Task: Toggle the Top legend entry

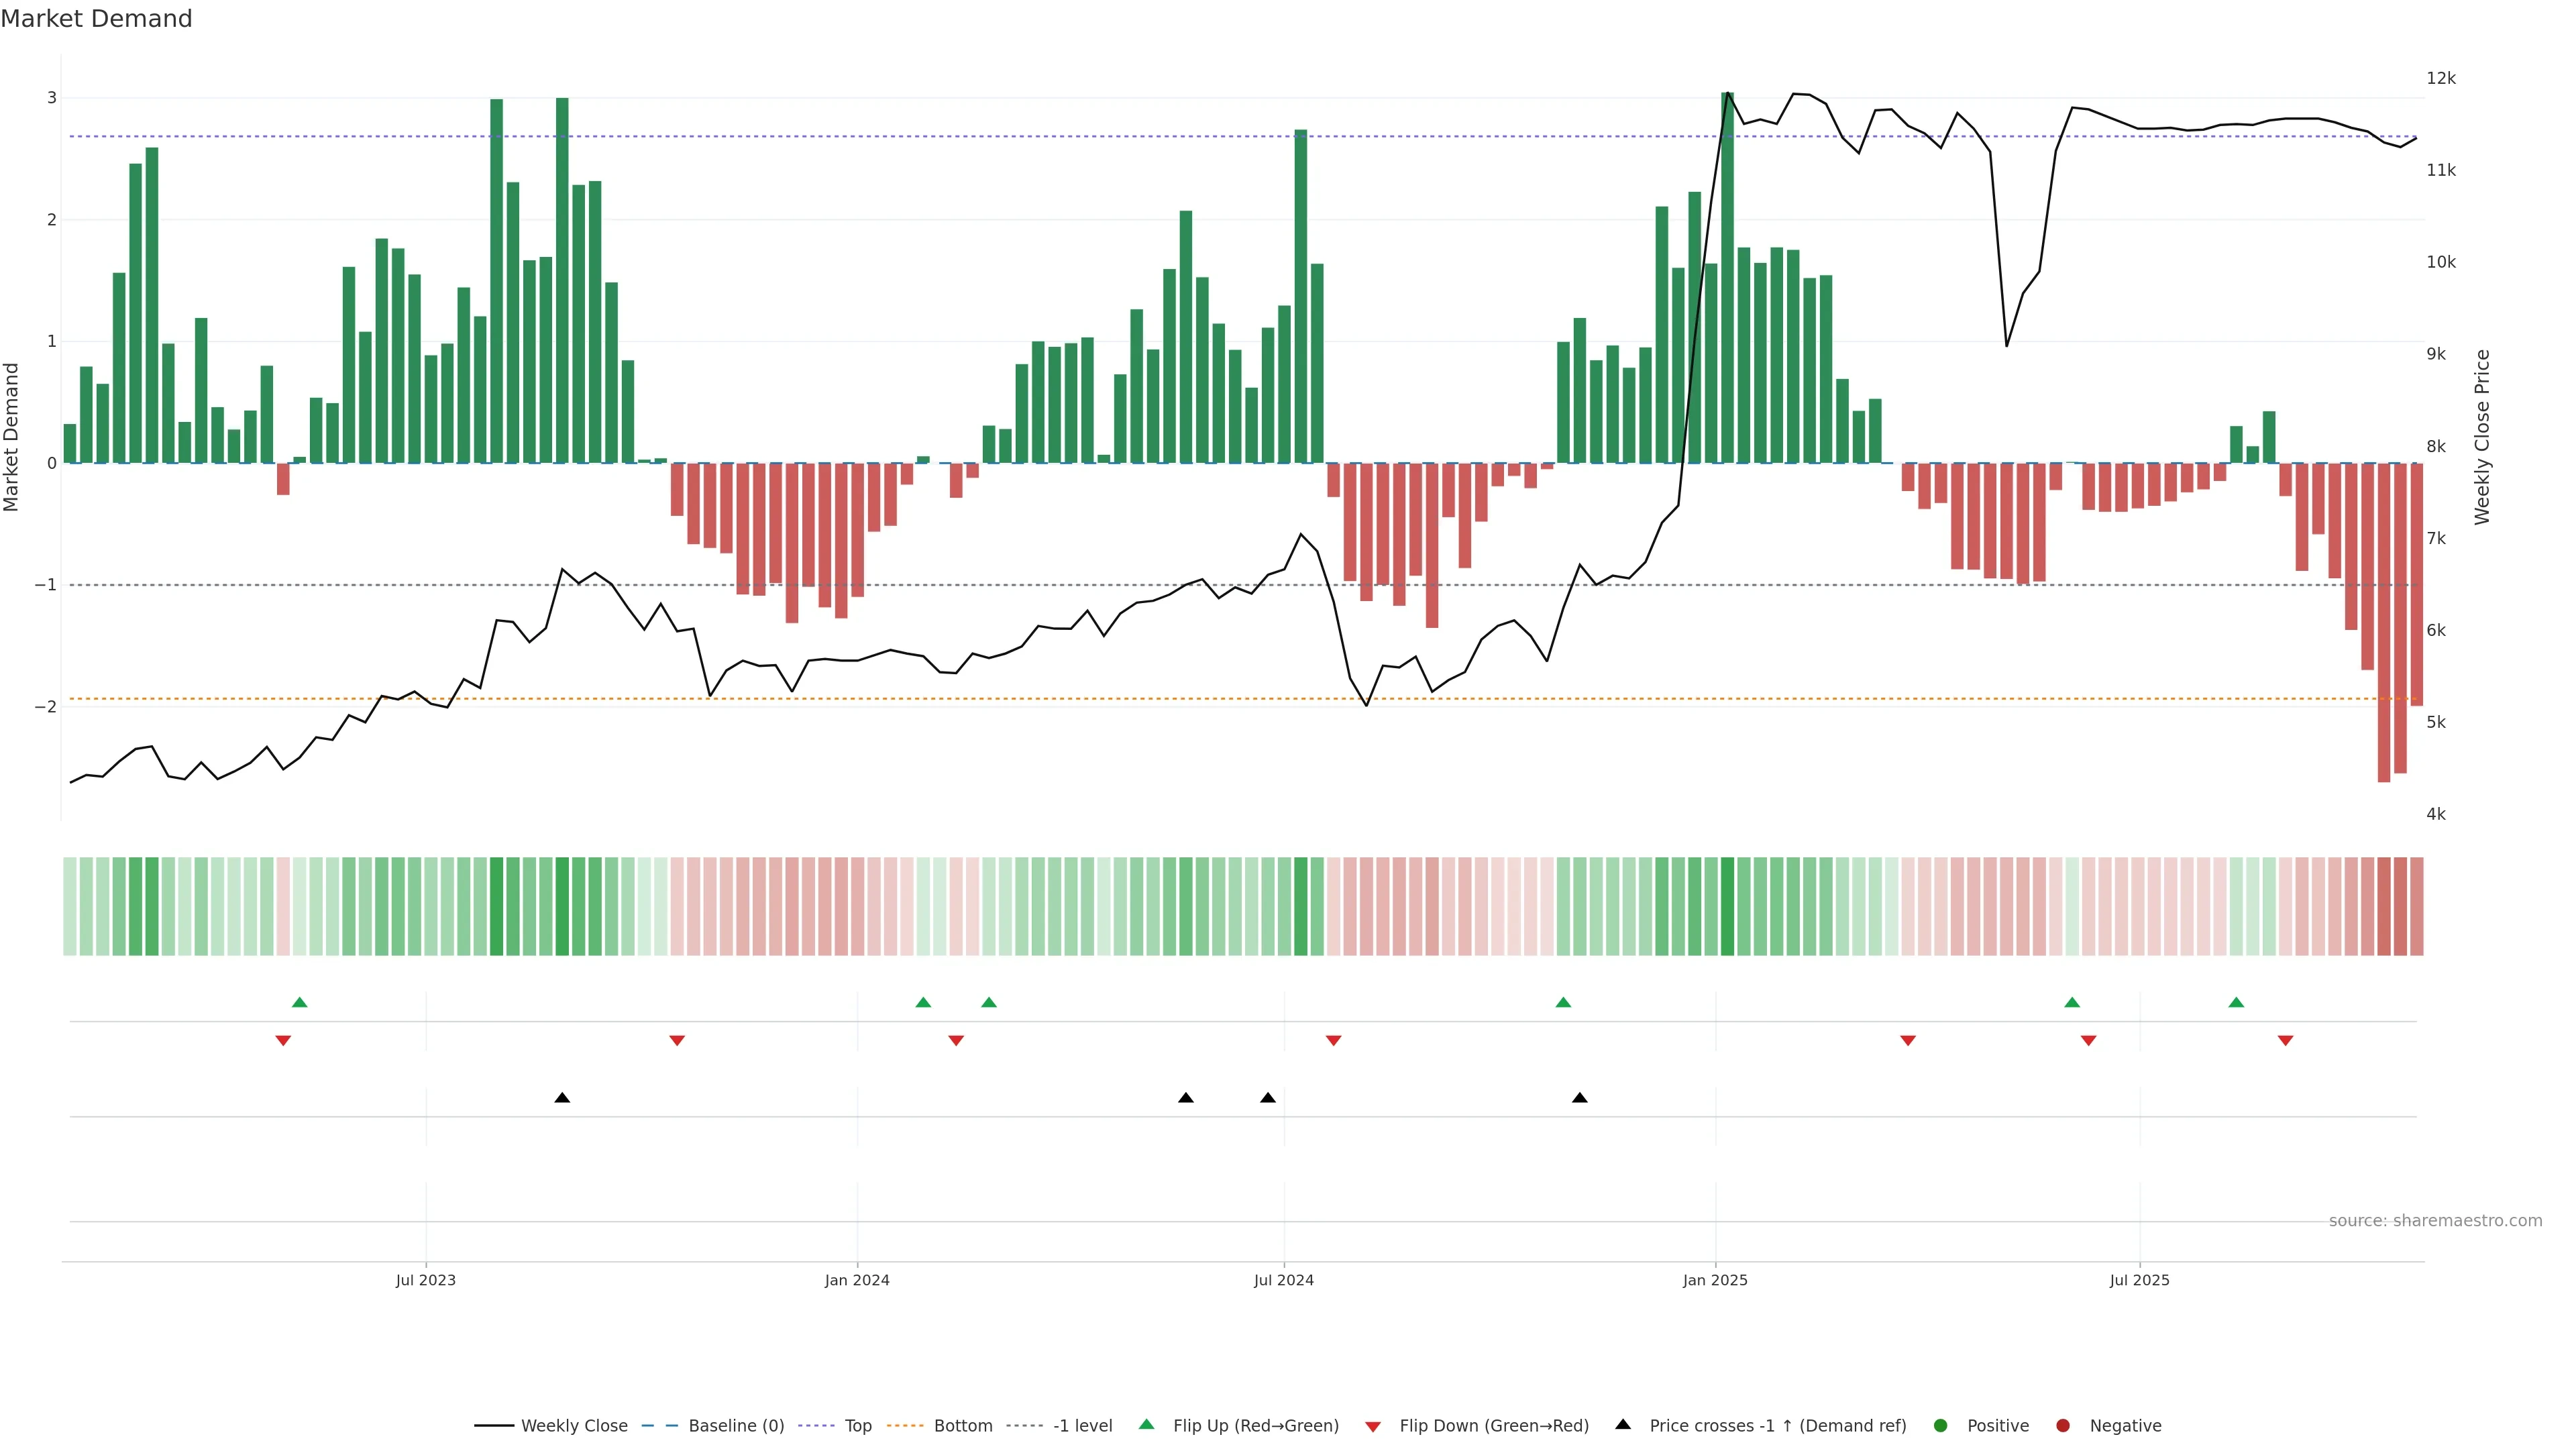Action: (x=857, y=1426)
